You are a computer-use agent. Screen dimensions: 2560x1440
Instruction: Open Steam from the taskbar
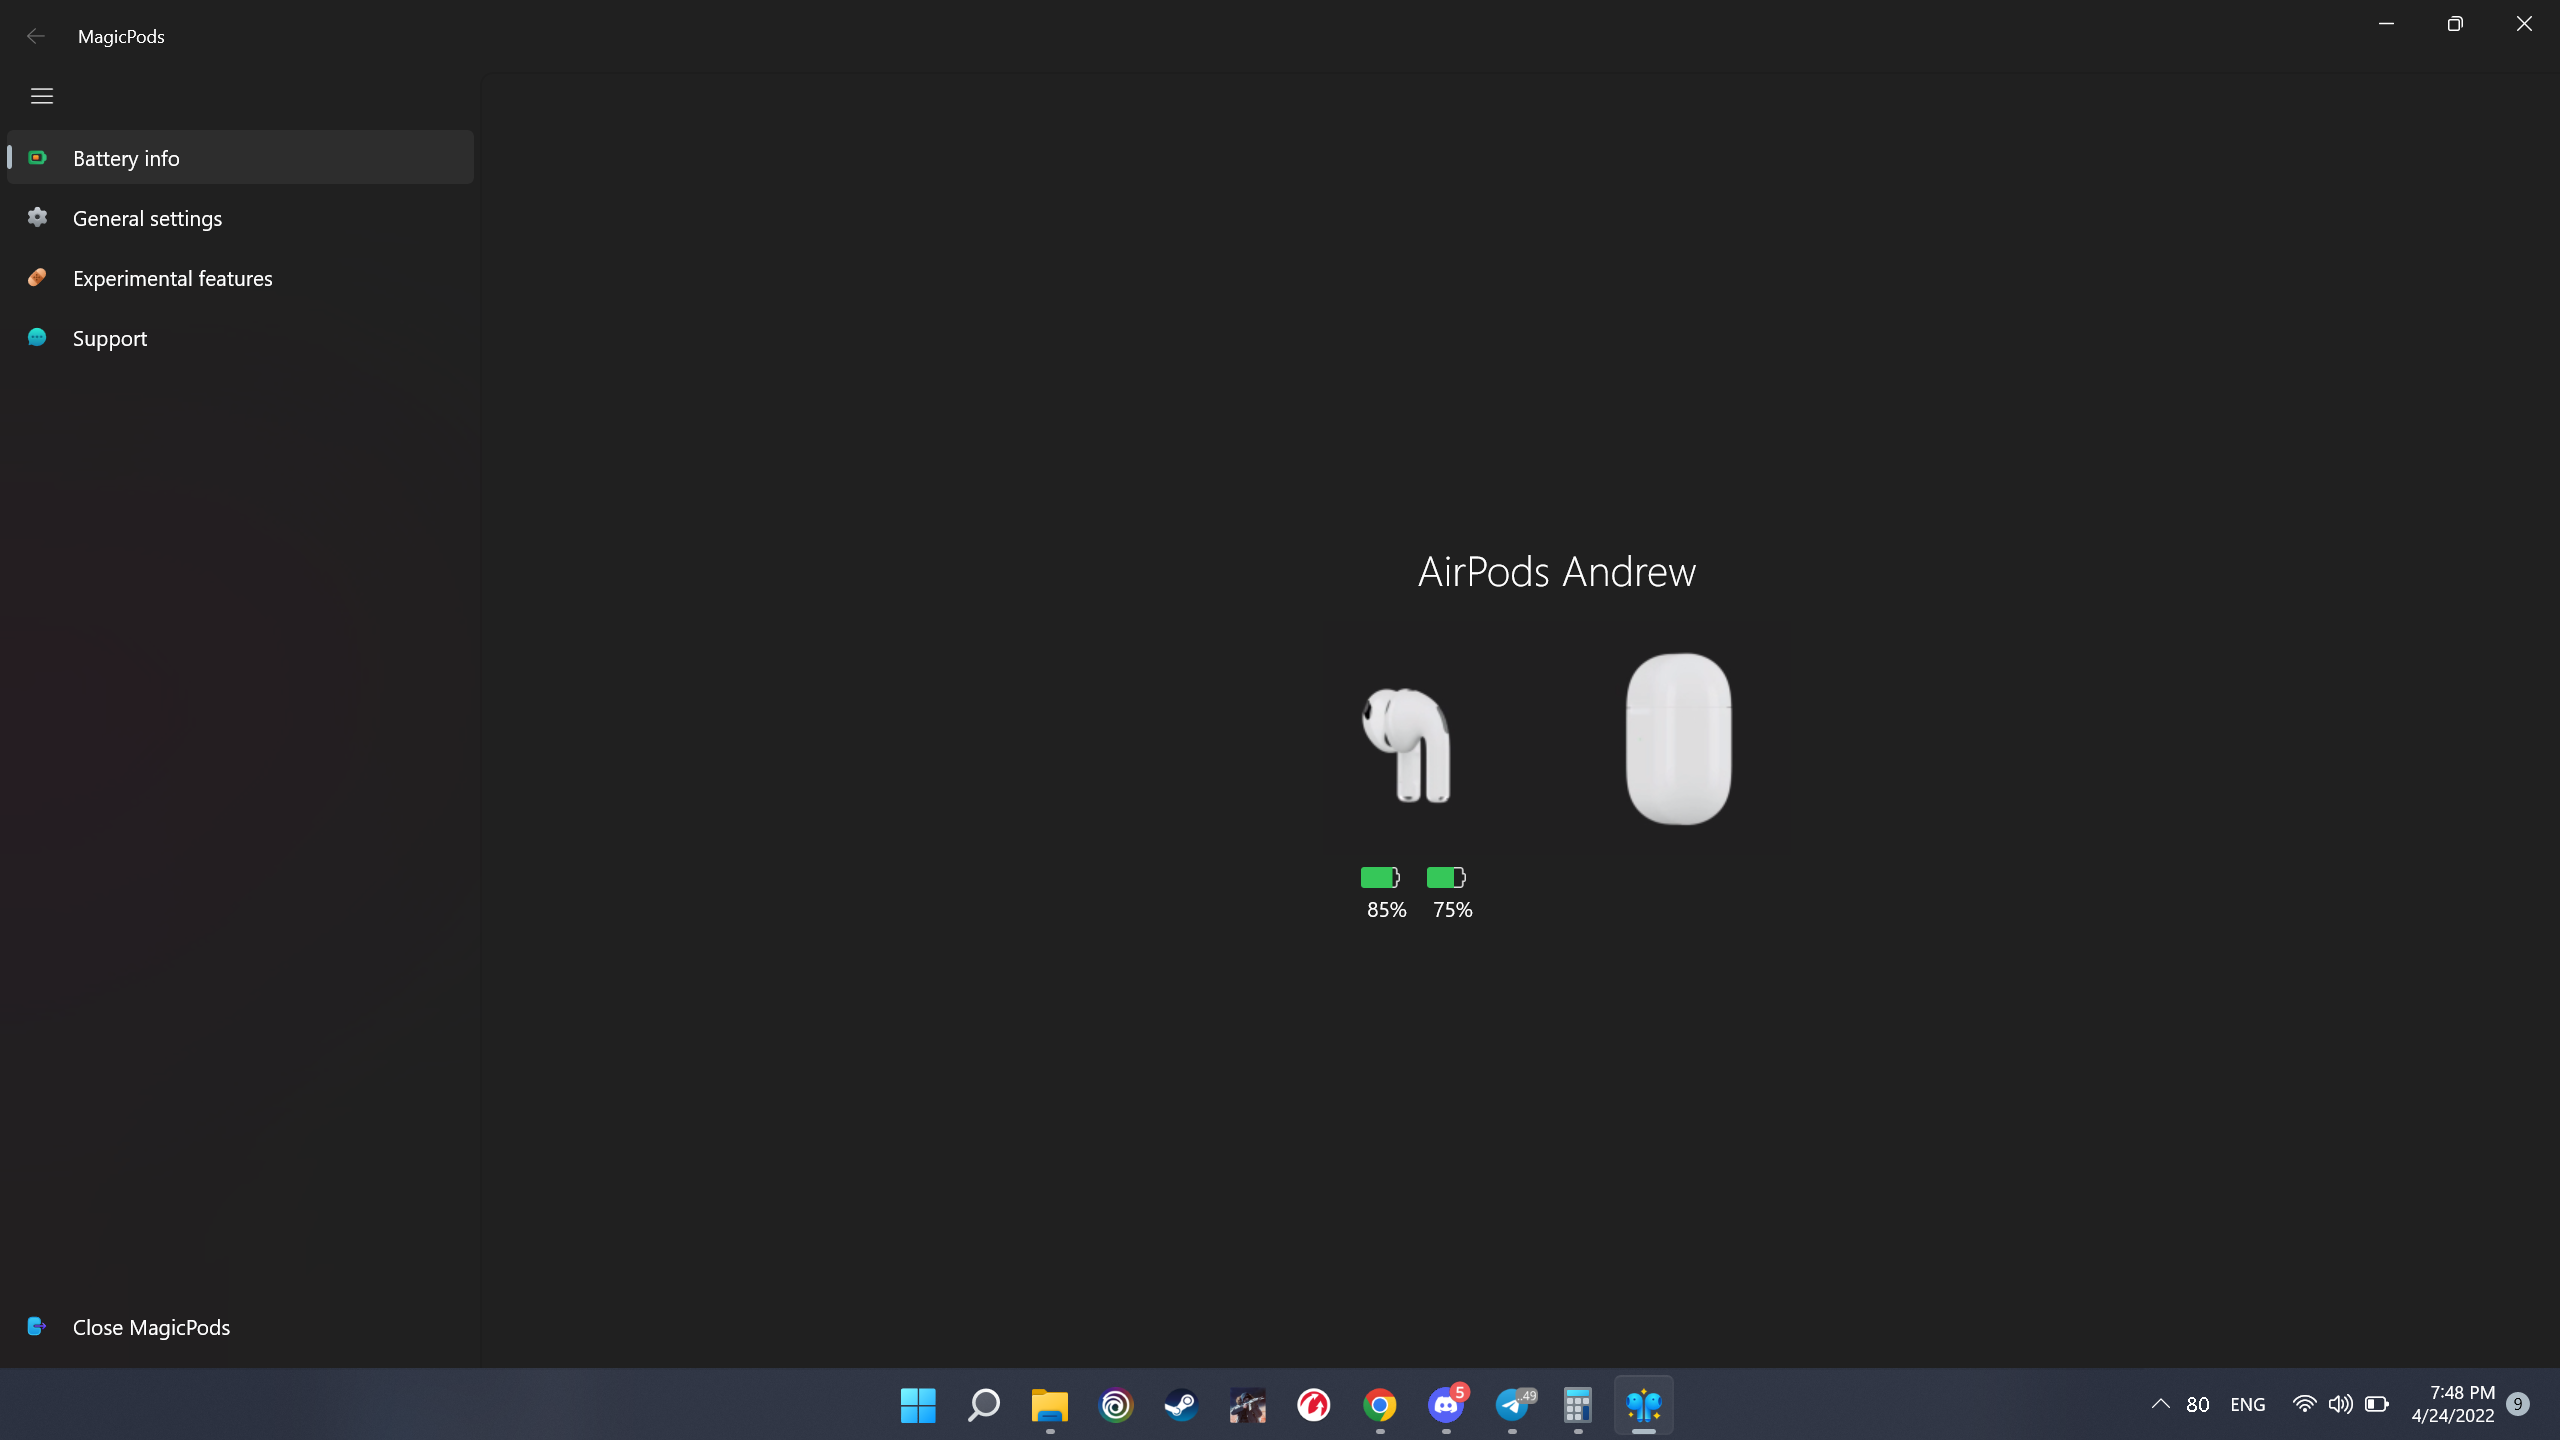[1181, 1405]
